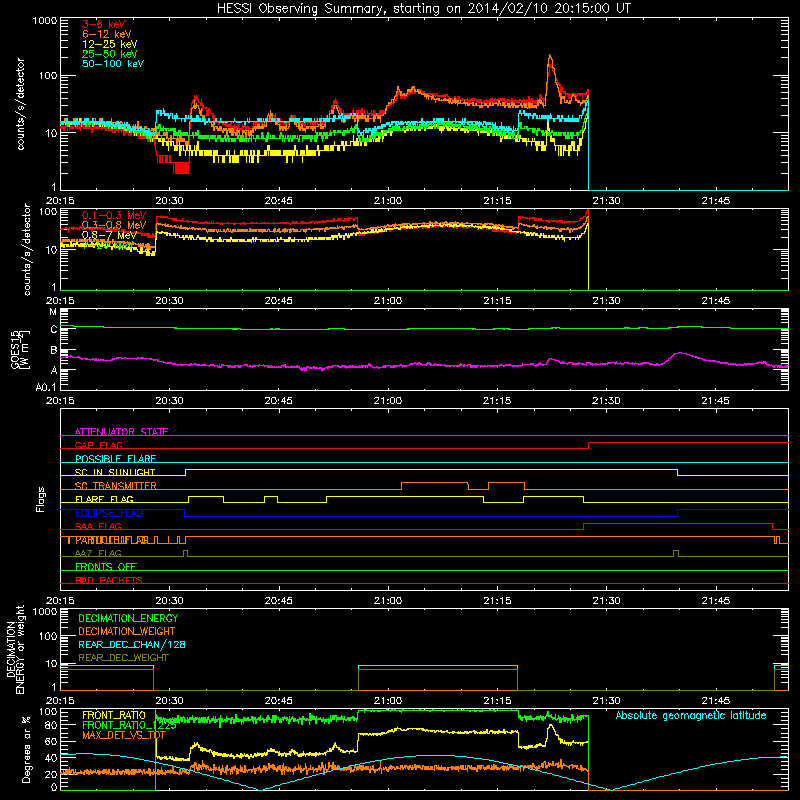Select the ATTENUATOR_STATE flag label
800x800 pixels.
click(x=121, y=432)
